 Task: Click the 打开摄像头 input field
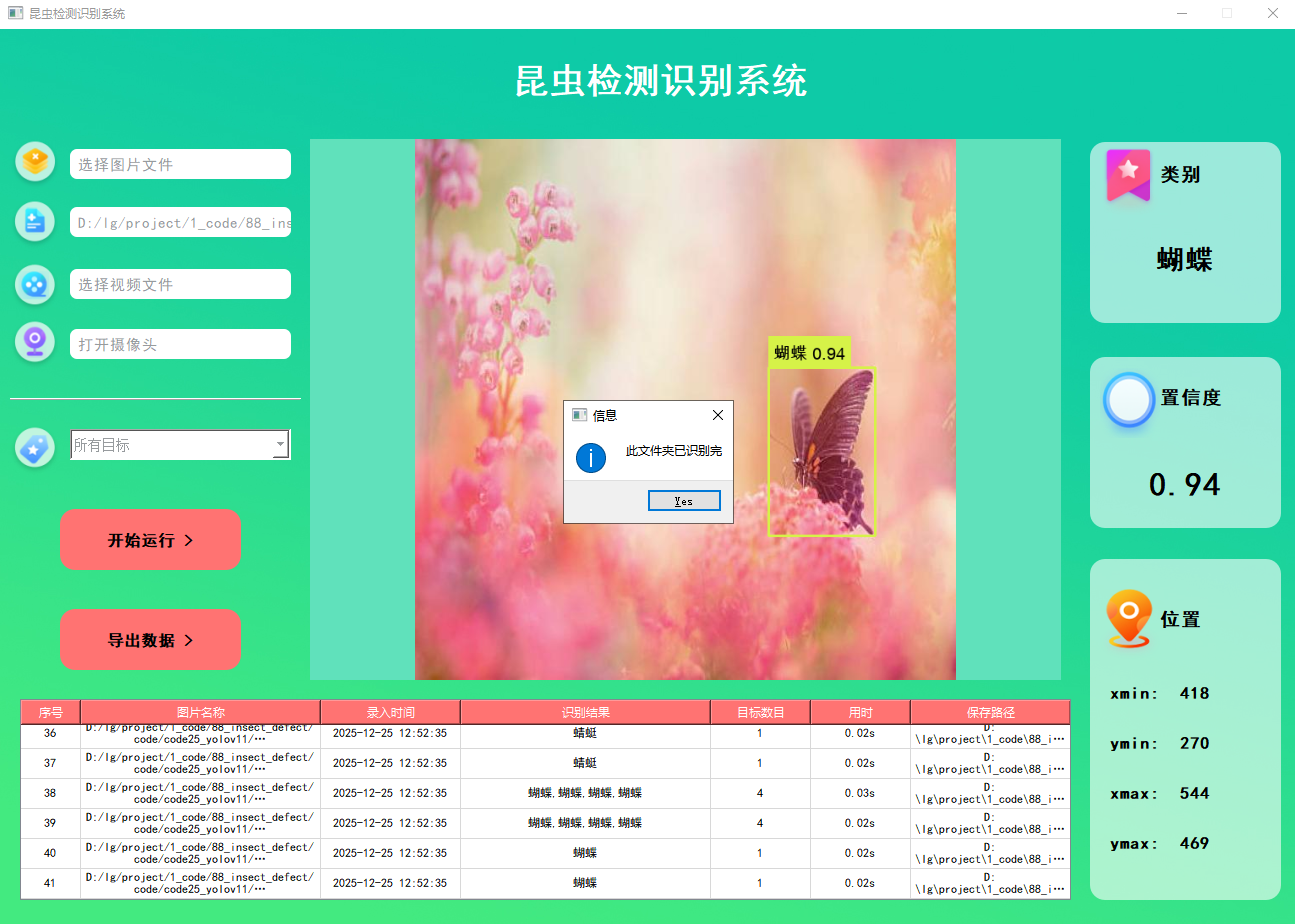coord(180,344)
